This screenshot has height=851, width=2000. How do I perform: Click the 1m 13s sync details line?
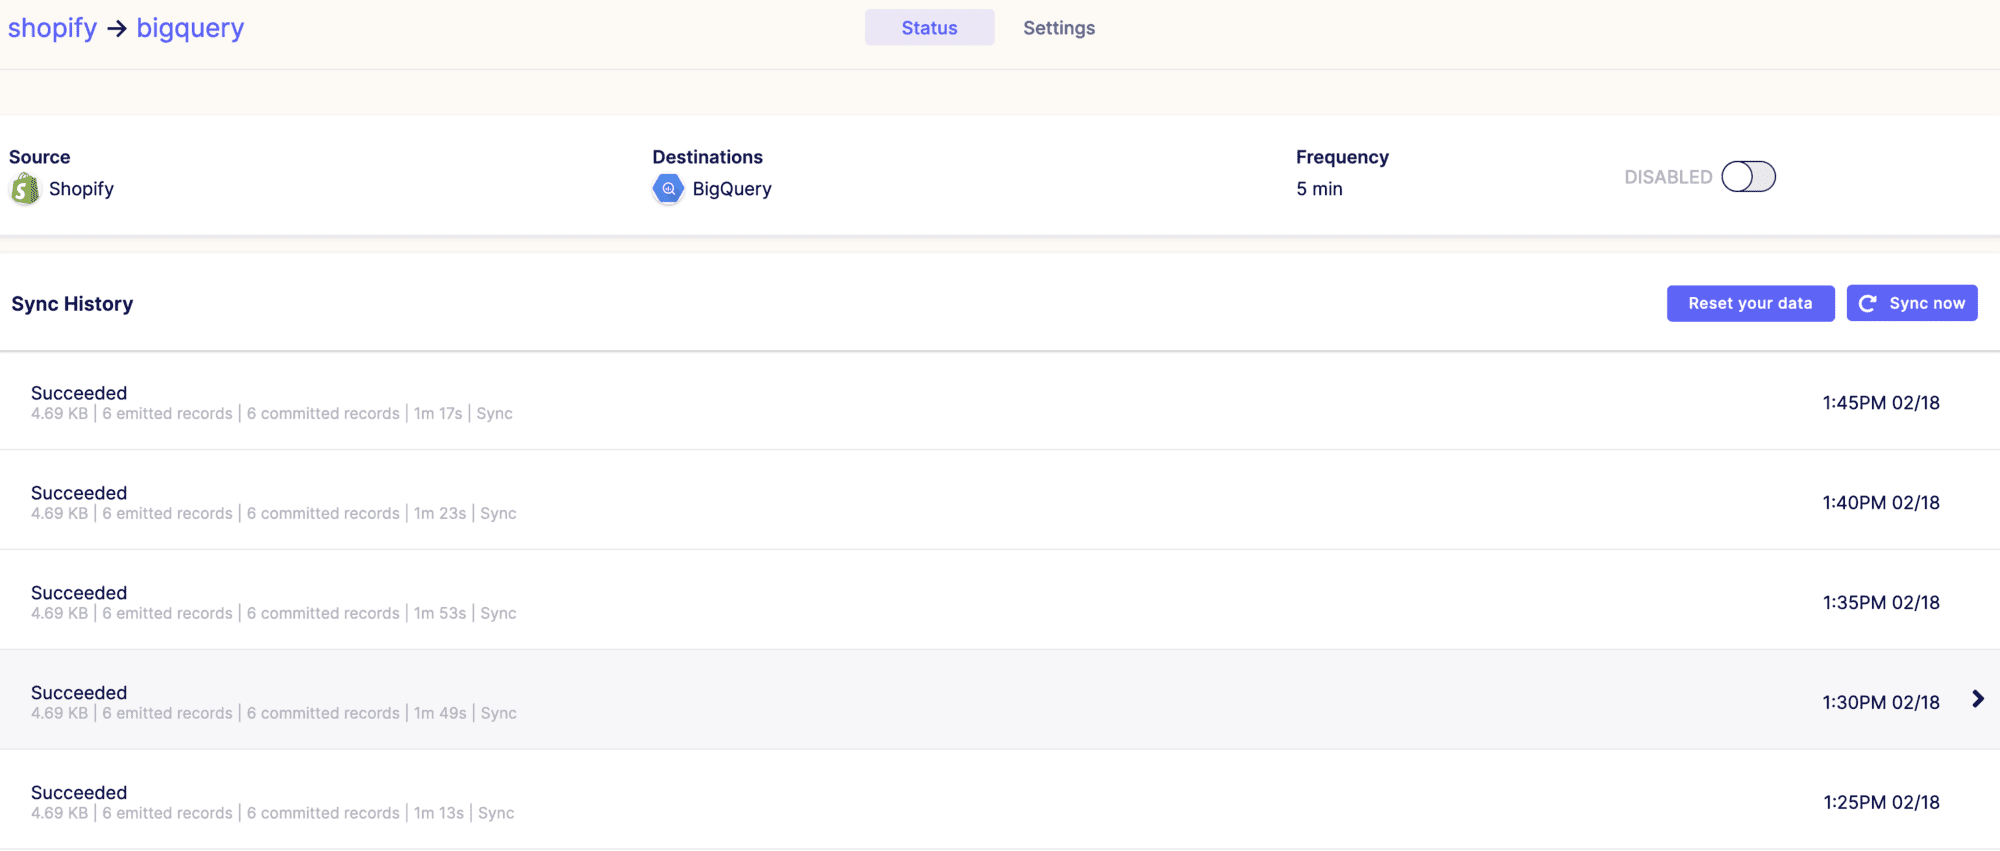[x=272, y=814]
